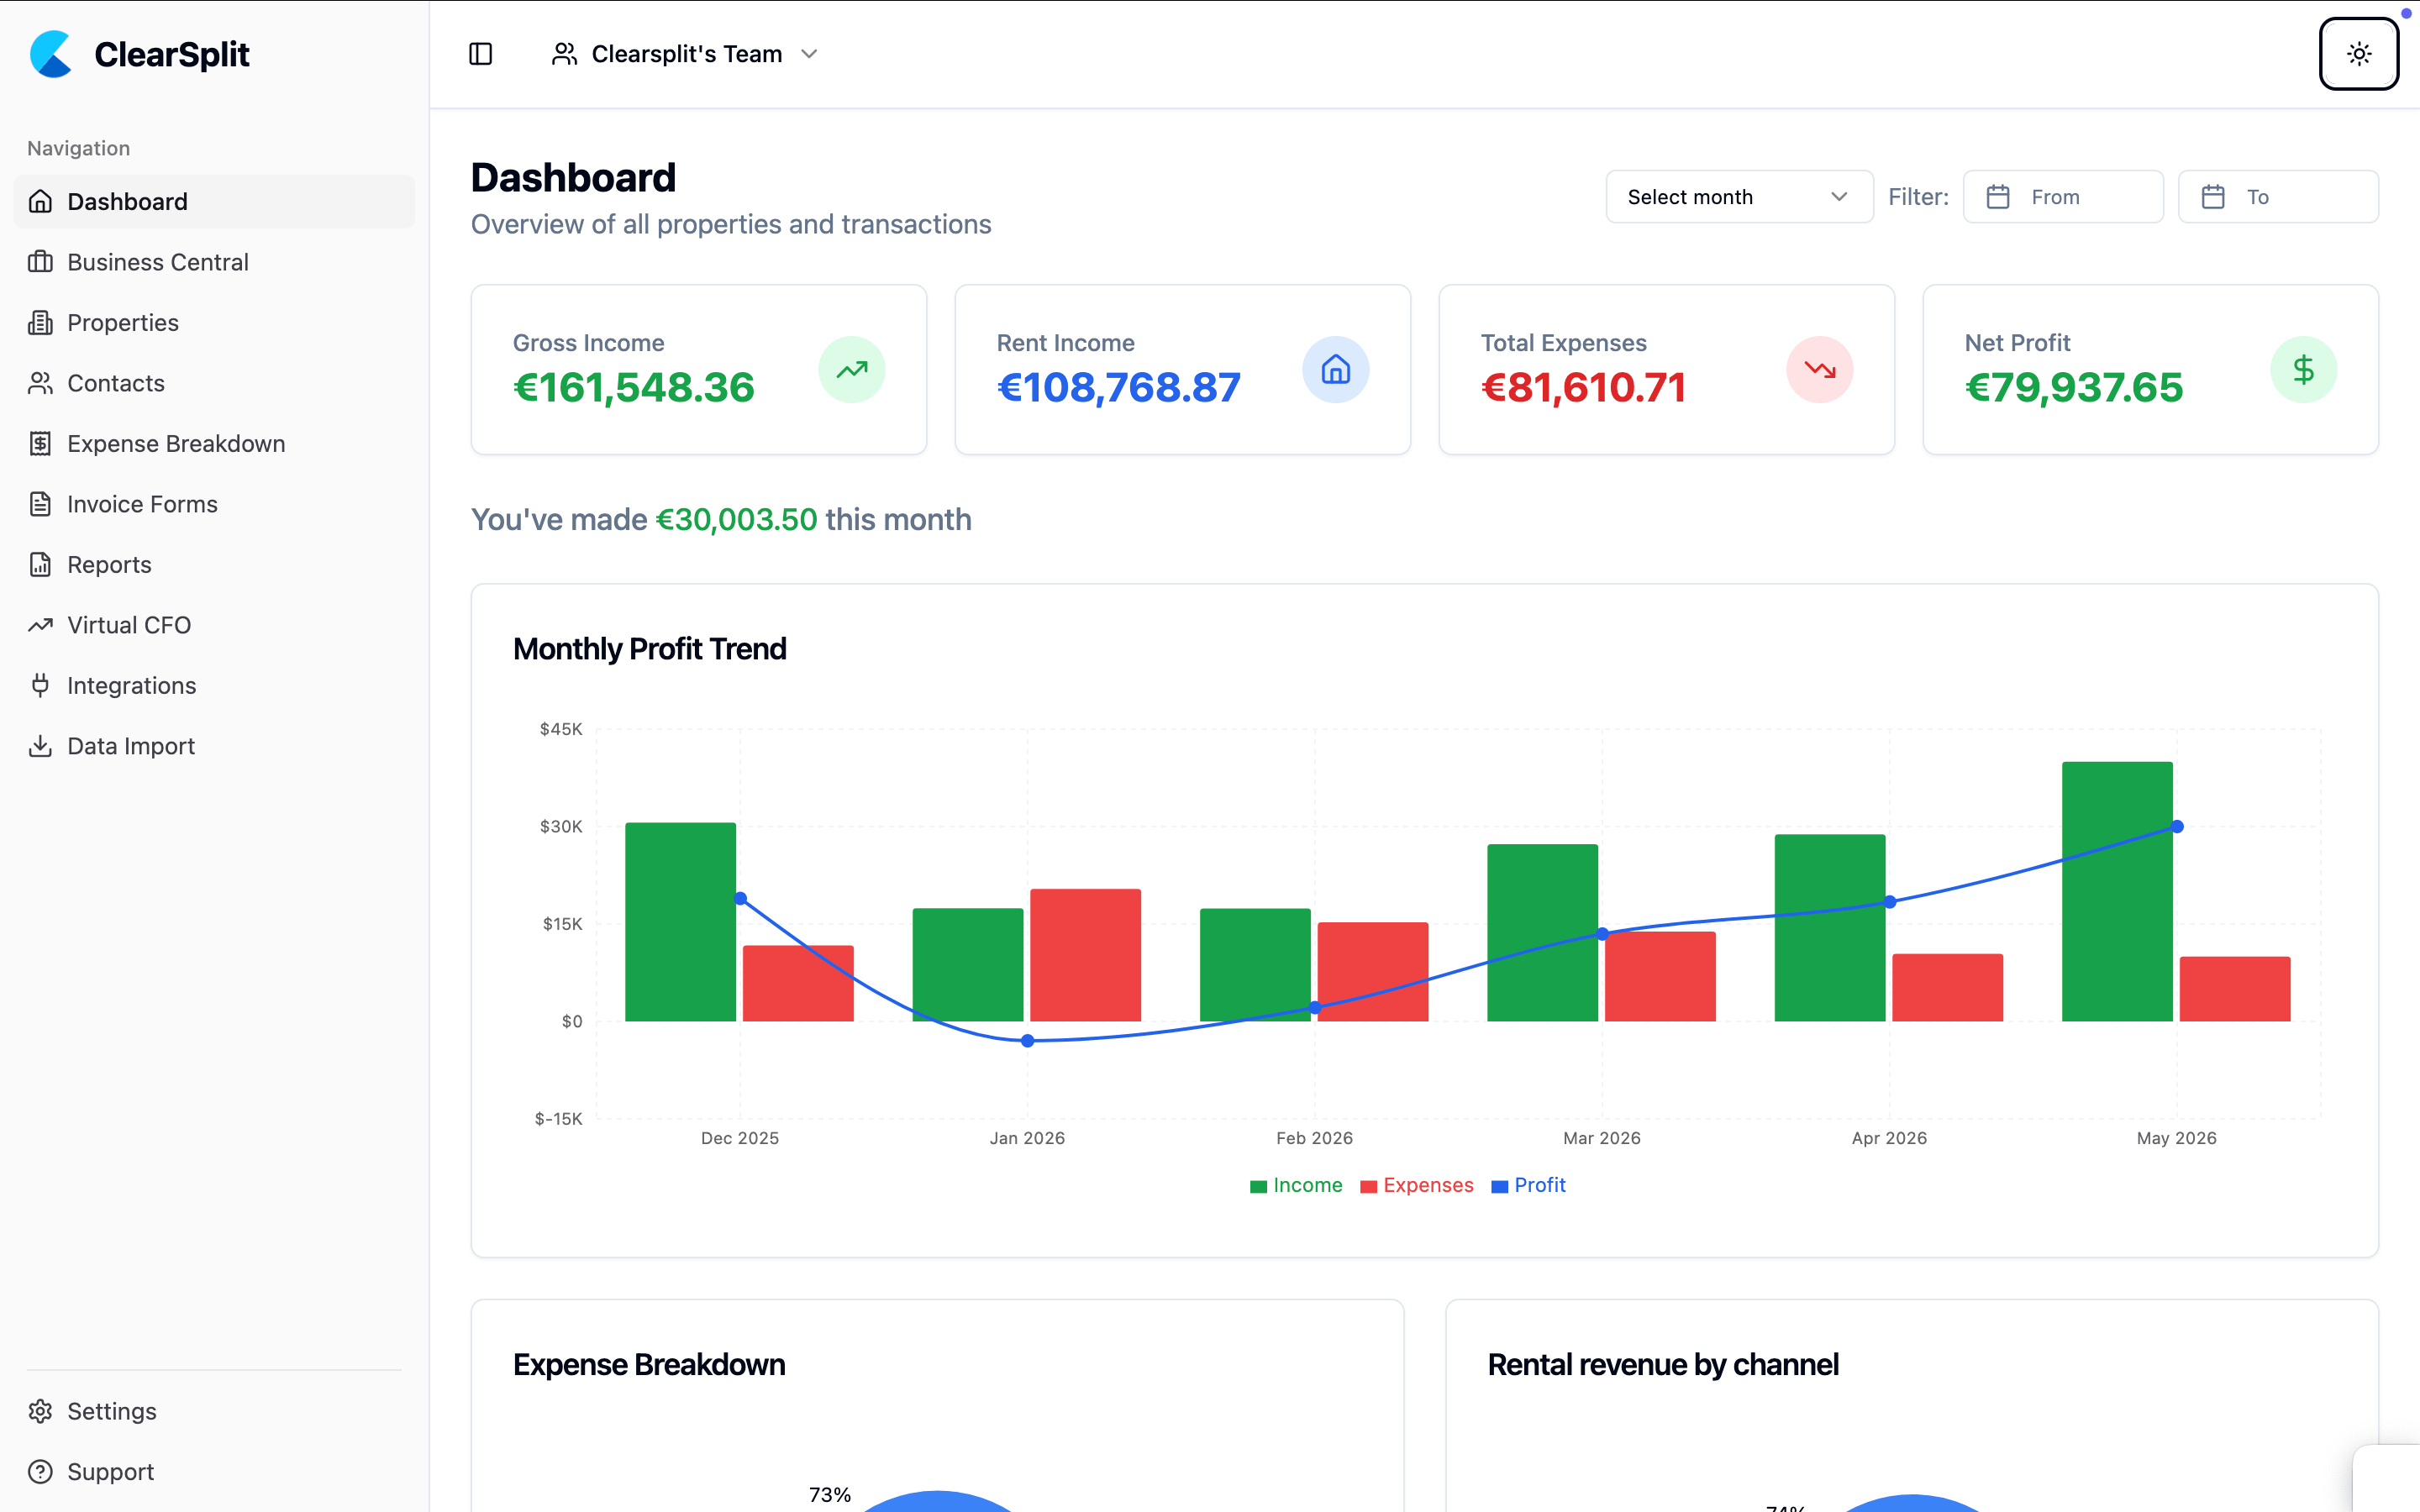Click the Business Central briefcase icon
Image resolution: width=2420 pixels, height=1512 pixels.
point(40,262)
